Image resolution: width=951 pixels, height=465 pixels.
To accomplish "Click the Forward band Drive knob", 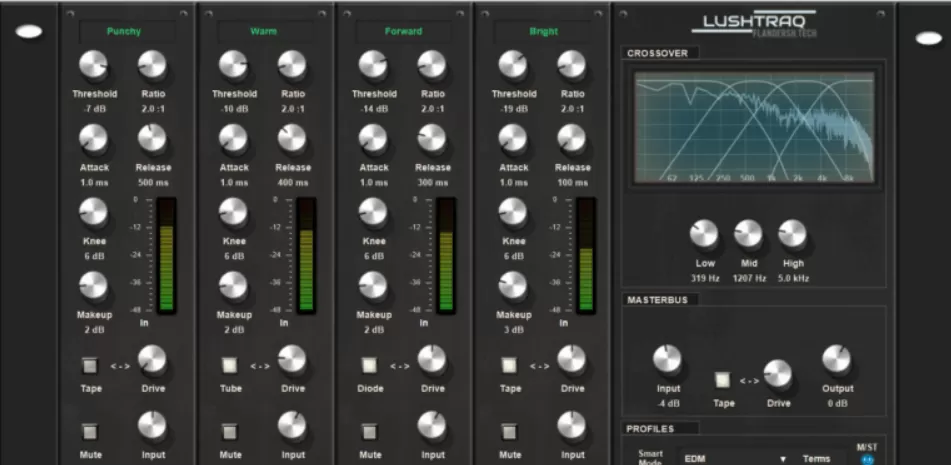I will (432, 360).
